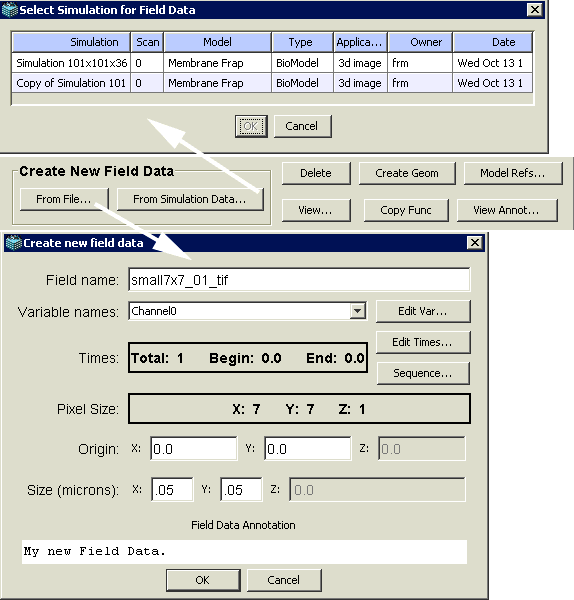Click the Origin X input field
Viewport: 574px width, 600px height.
point(194,448)
